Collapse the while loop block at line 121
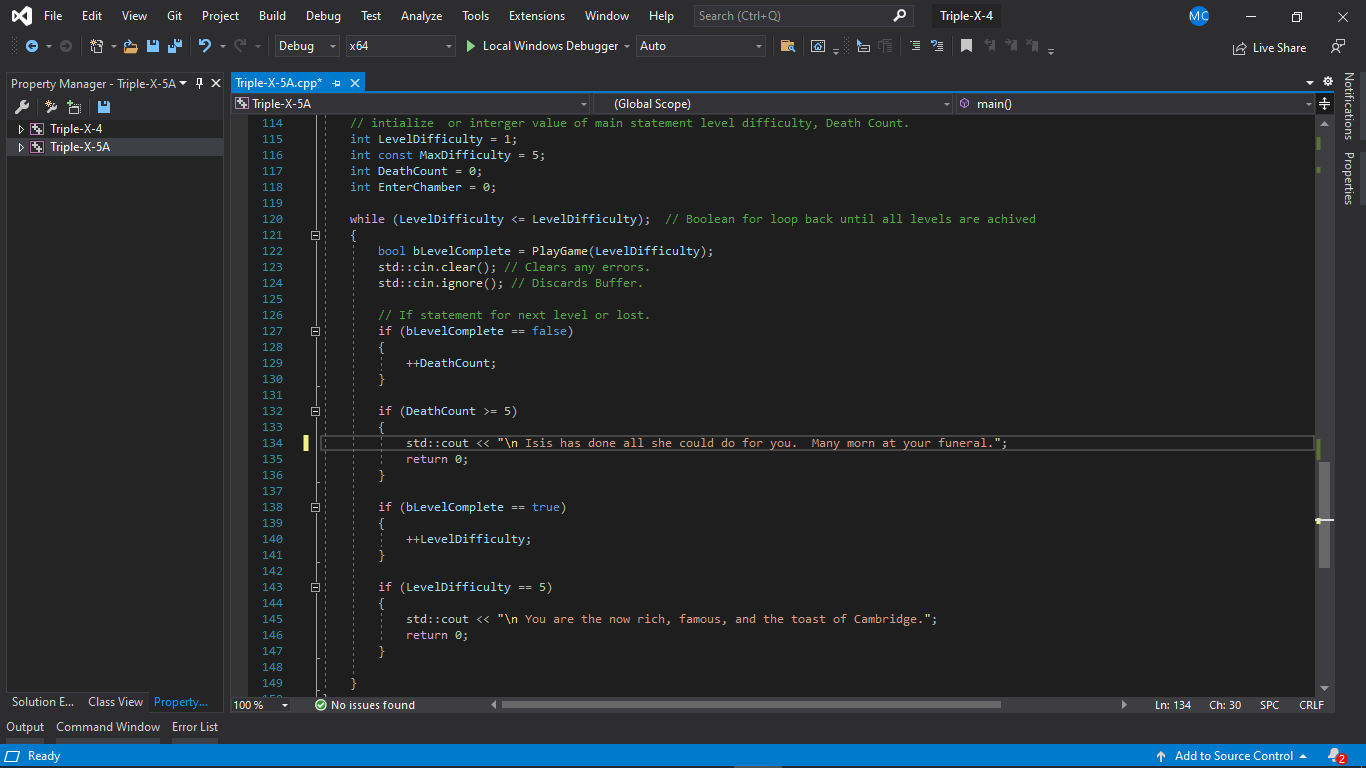 click(x=315, y=235)
